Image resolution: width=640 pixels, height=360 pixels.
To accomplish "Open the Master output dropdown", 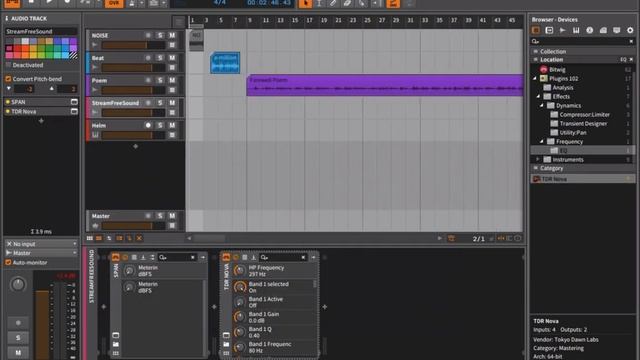I will click(x=41, y=253).
